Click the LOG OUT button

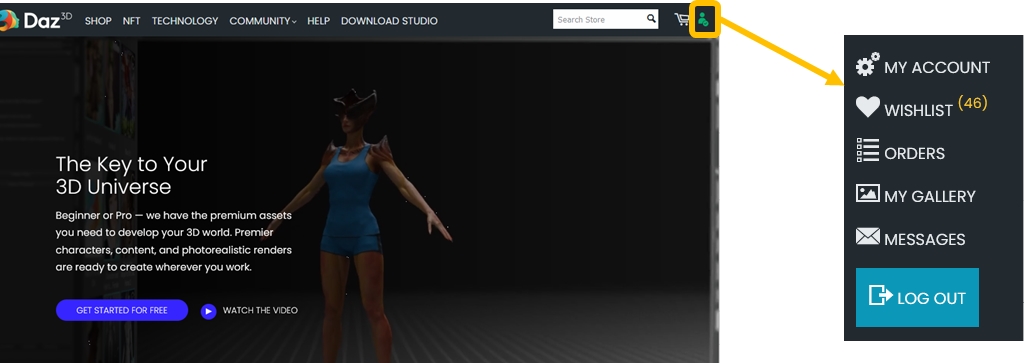917,297
